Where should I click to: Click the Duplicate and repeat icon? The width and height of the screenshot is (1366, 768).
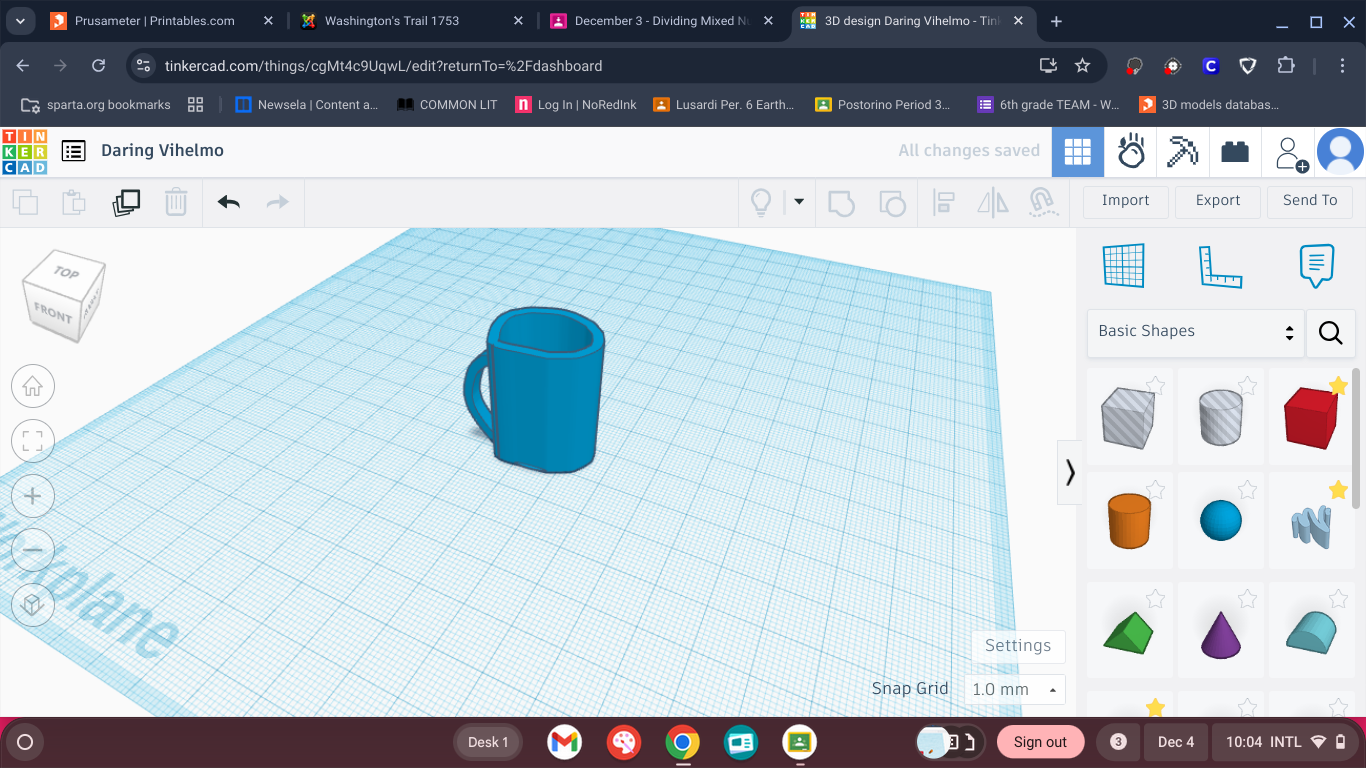[x=126, y=203]
